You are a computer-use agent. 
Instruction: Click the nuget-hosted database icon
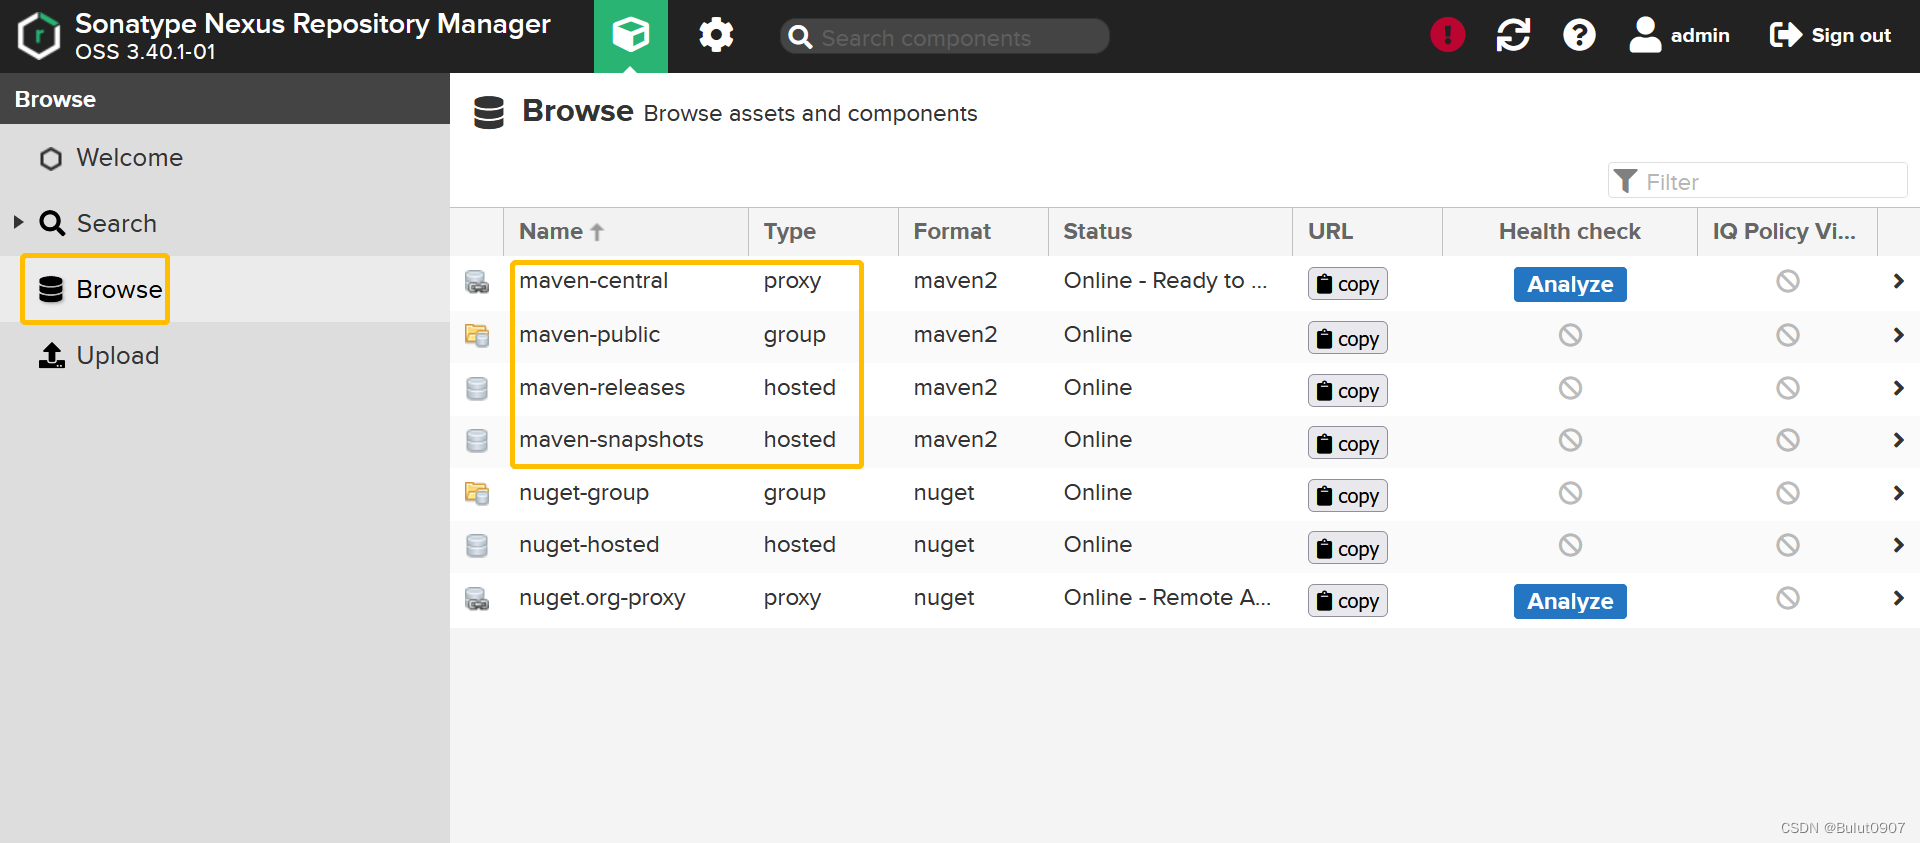click(477, 545)
